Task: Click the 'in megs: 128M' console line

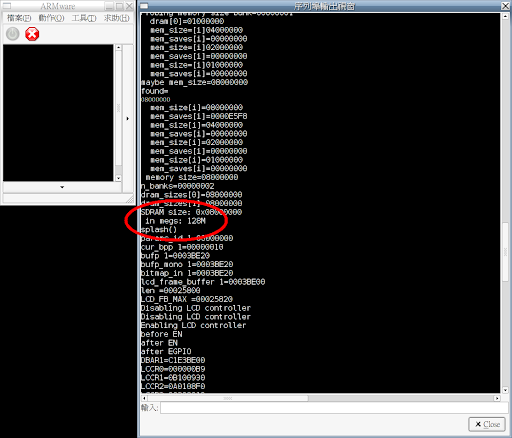Action: [x=175, y=221]
